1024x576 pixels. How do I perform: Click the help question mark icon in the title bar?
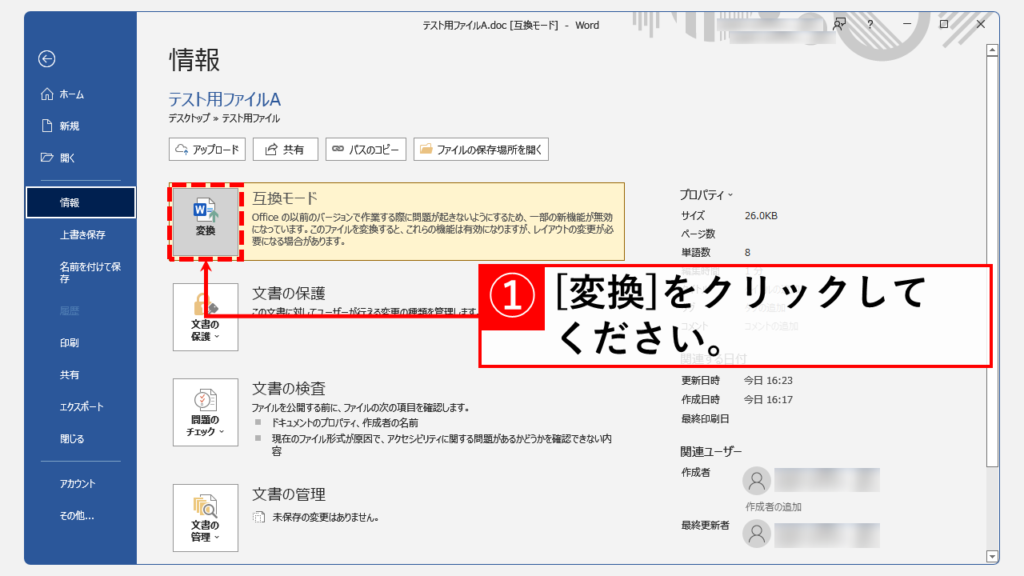click(871, 25)
